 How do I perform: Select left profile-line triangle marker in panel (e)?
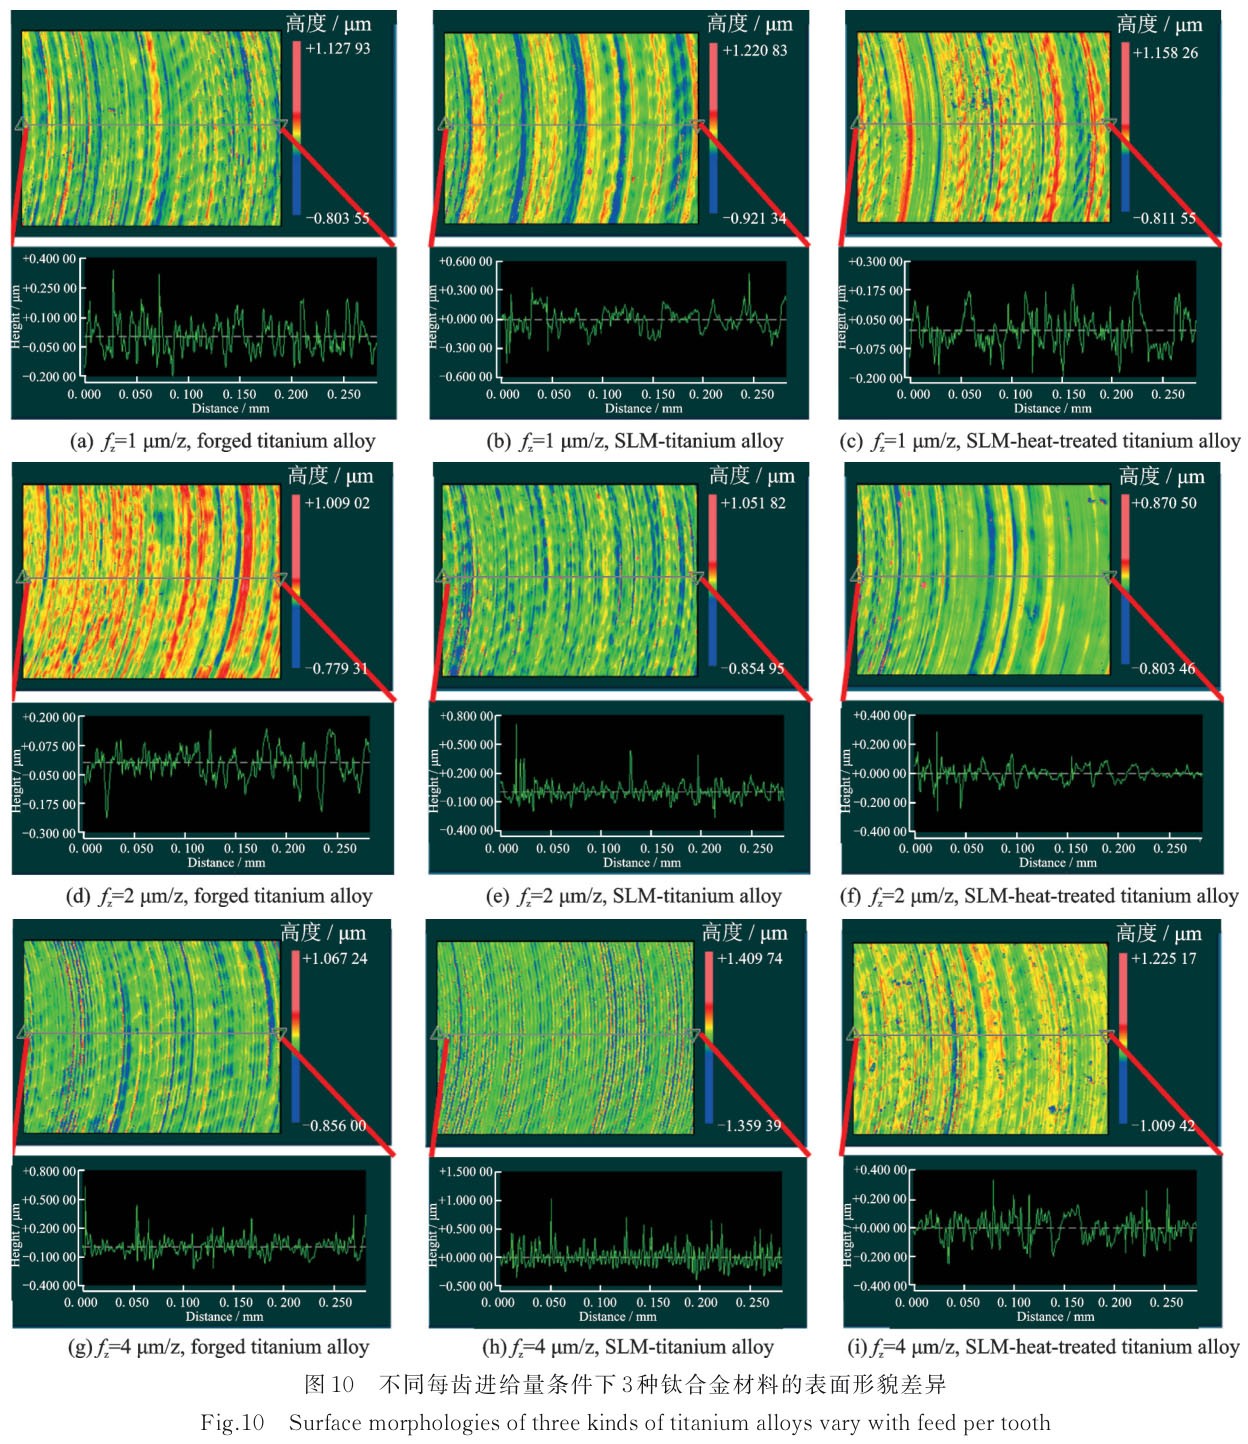click(x=441, y=577)
